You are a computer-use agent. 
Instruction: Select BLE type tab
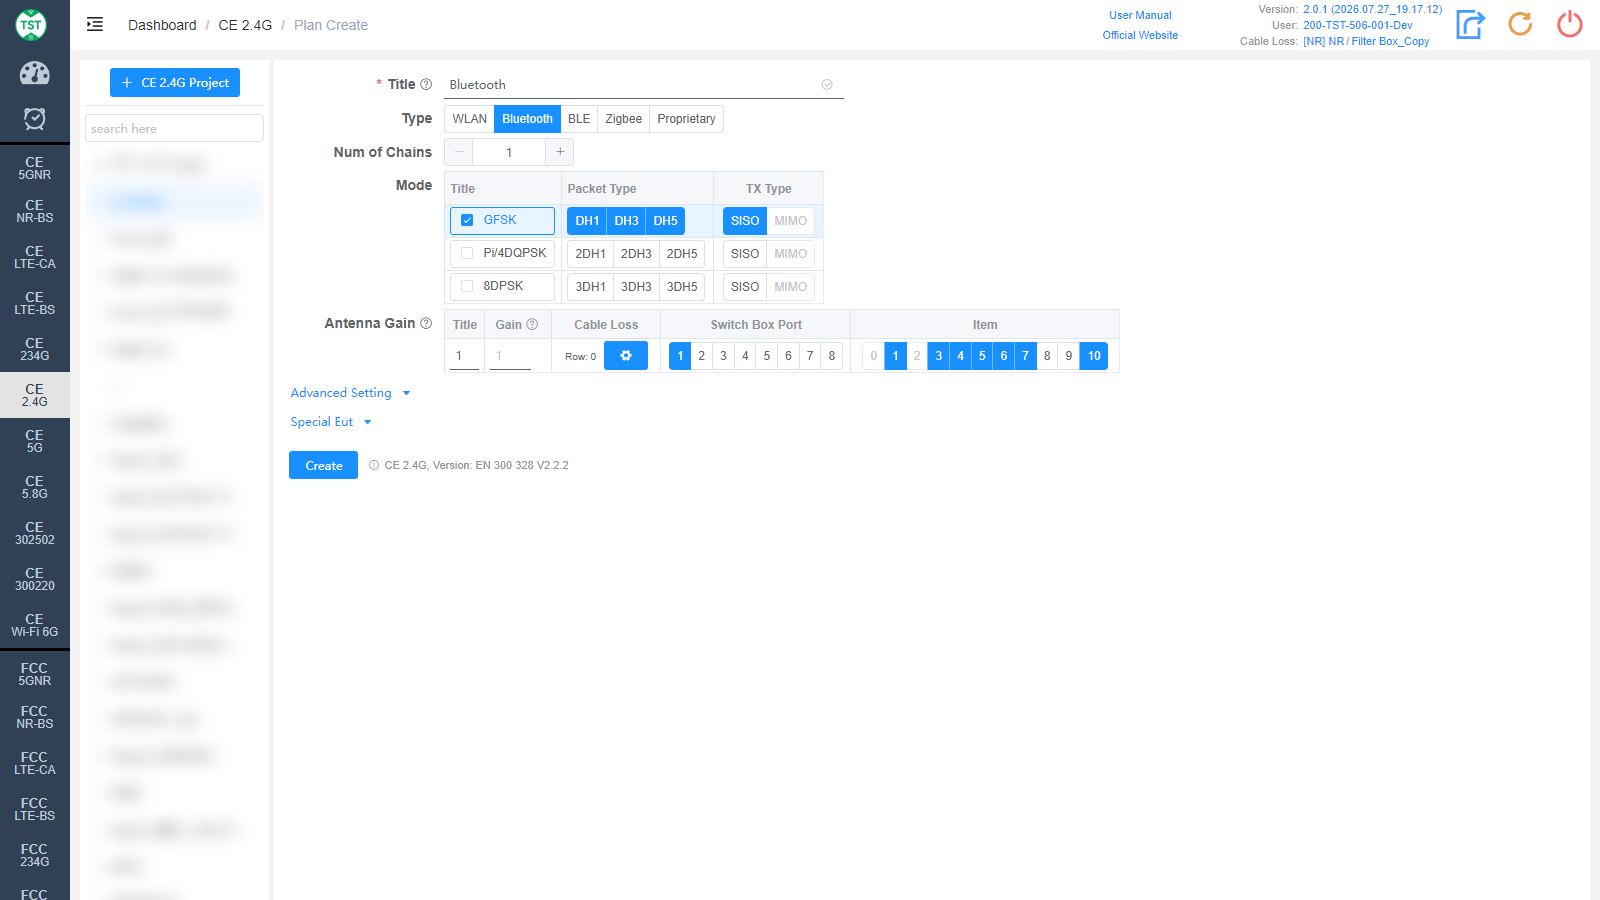(579, 119)
